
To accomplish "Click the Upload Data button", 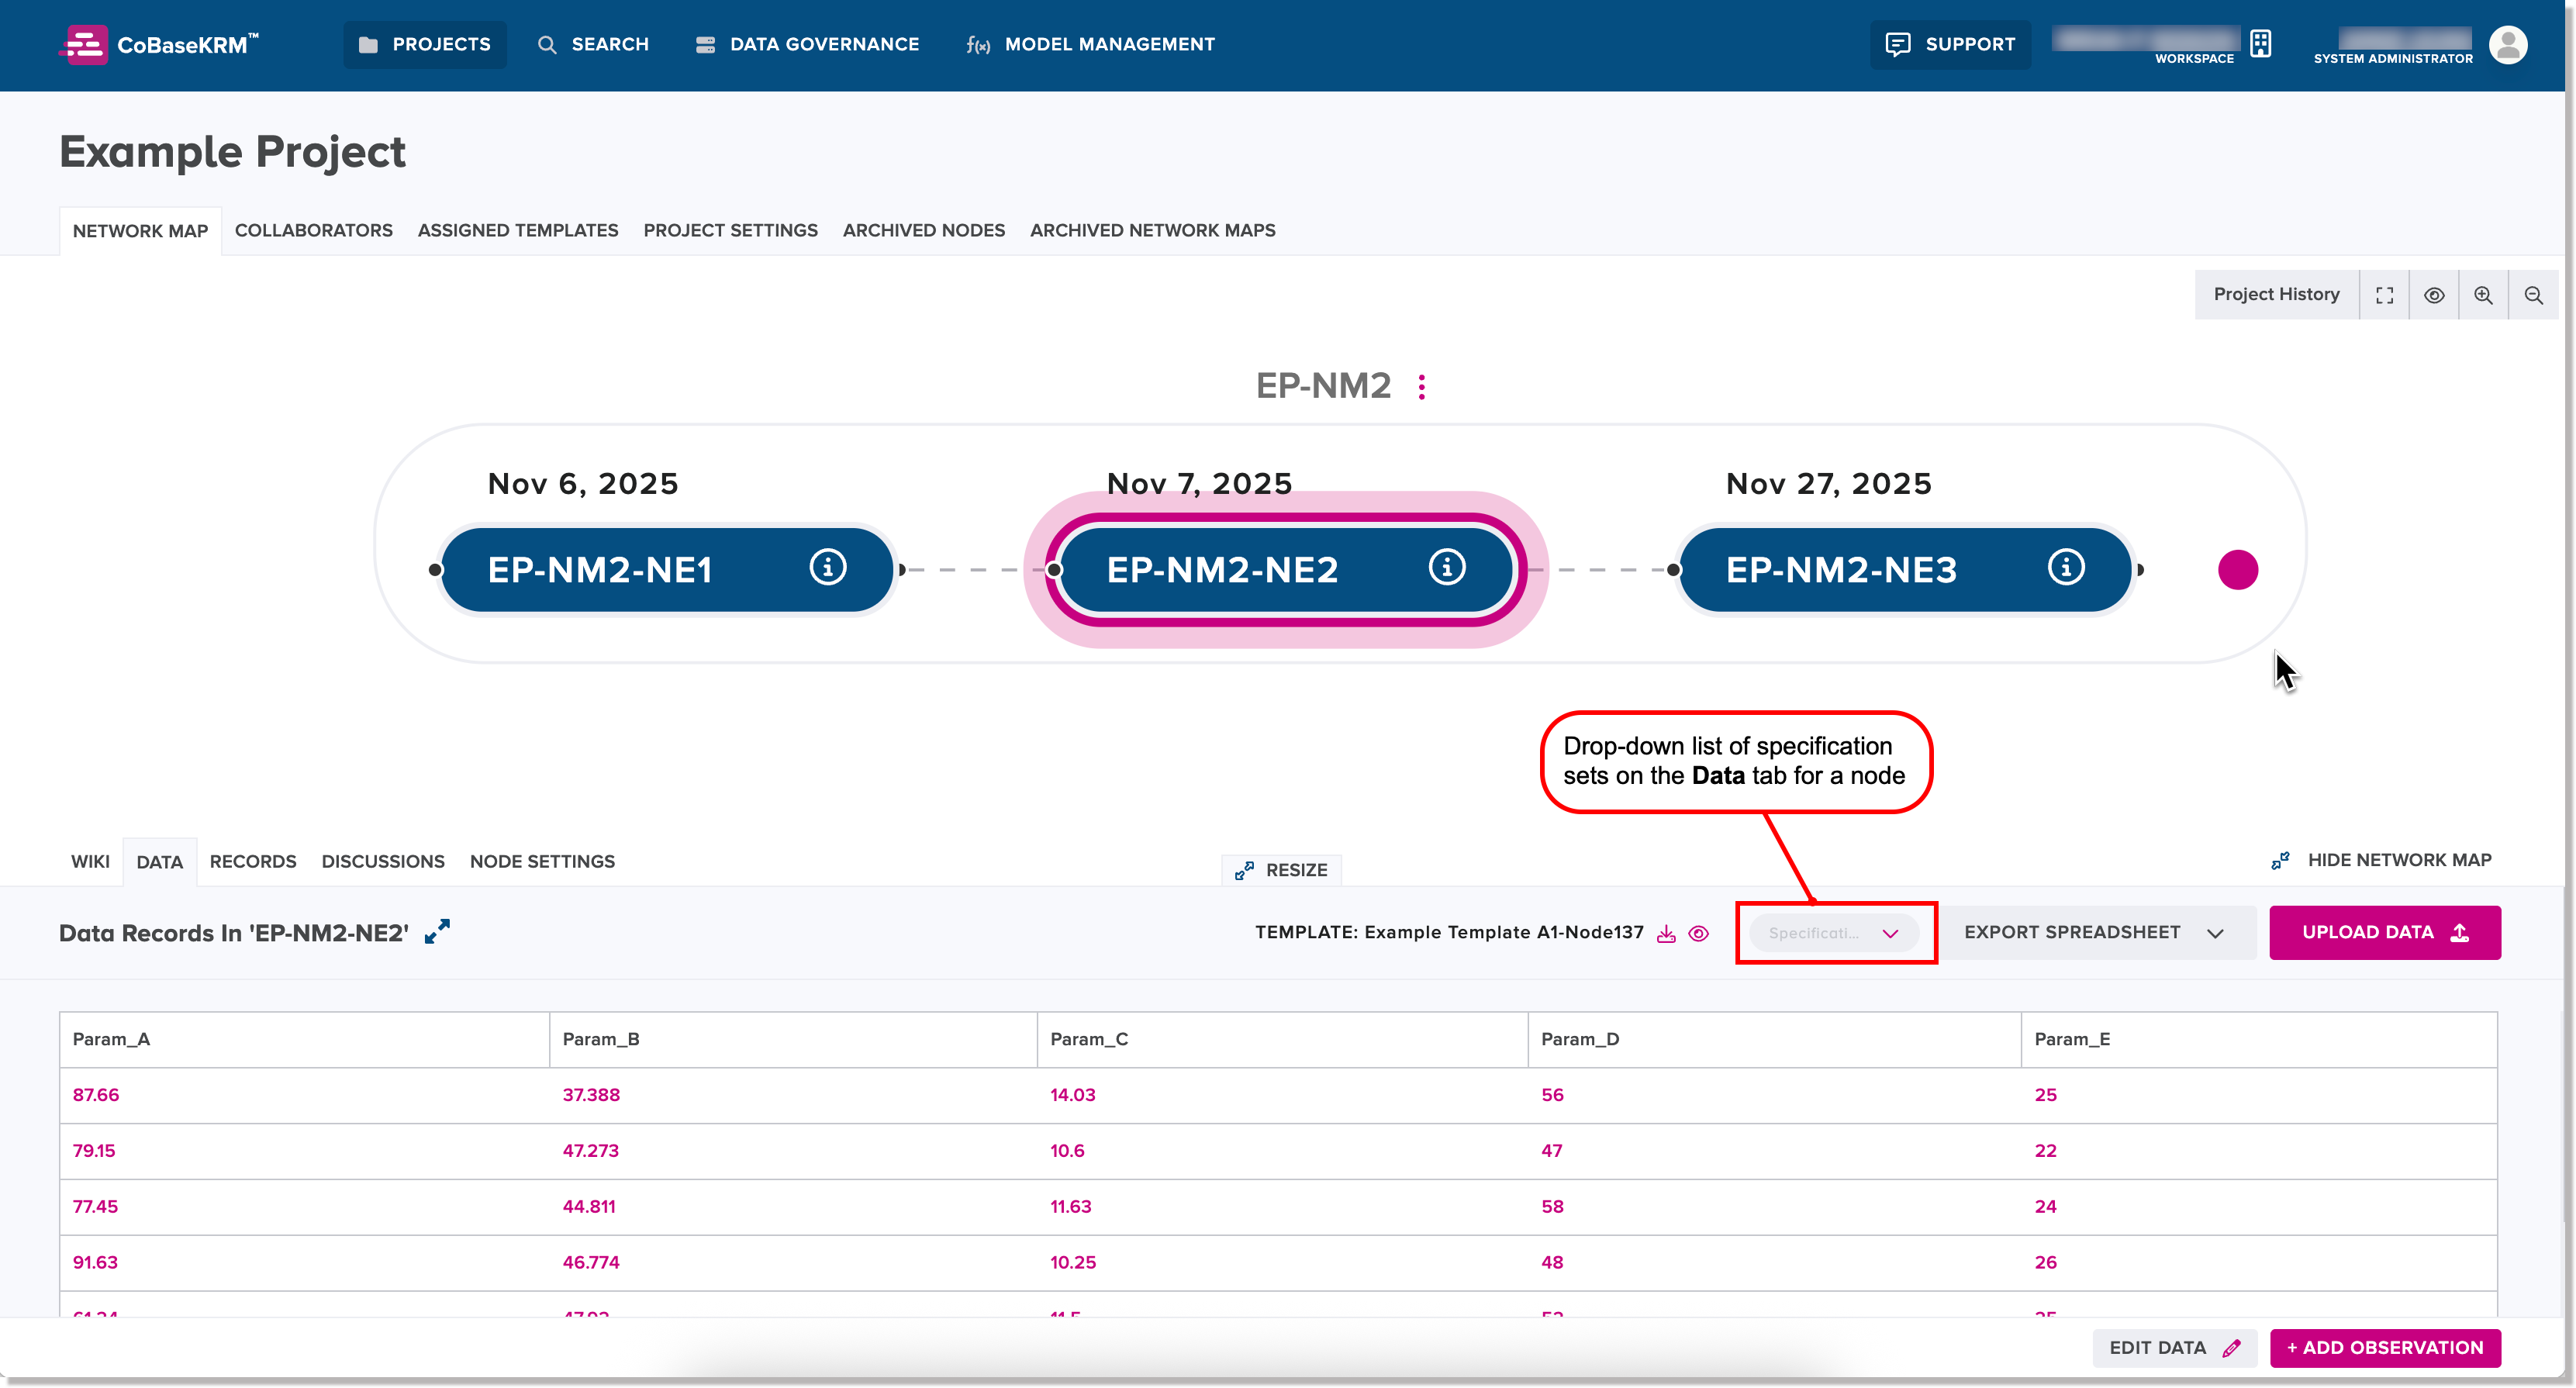I will [x=2385, y=932].
